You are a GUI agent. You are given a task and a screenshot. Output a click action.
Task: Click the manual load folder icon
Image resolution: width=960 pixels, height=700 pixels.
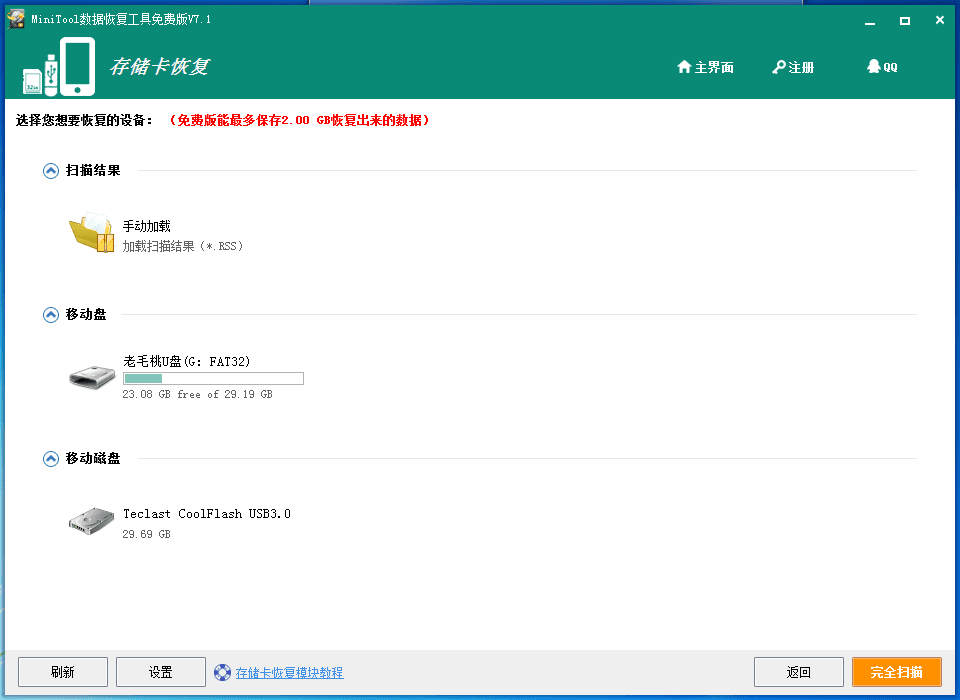pyautogui.click(x=91, y=235)
